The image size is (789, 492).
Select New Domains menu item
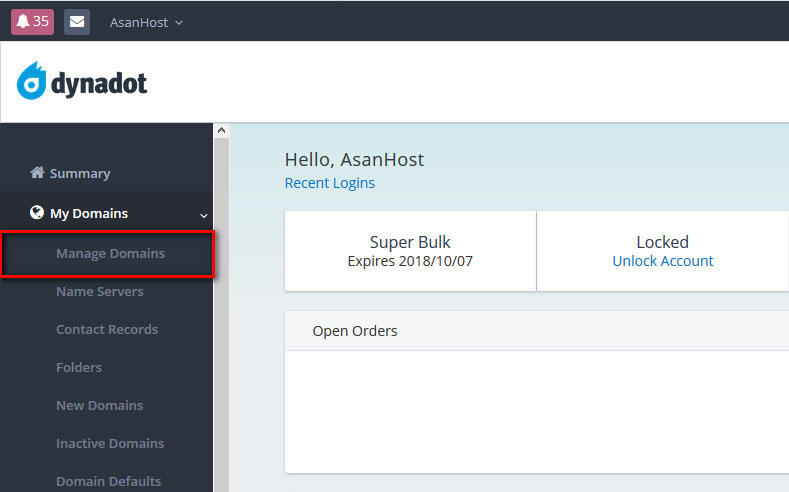[x=99, y=406]
